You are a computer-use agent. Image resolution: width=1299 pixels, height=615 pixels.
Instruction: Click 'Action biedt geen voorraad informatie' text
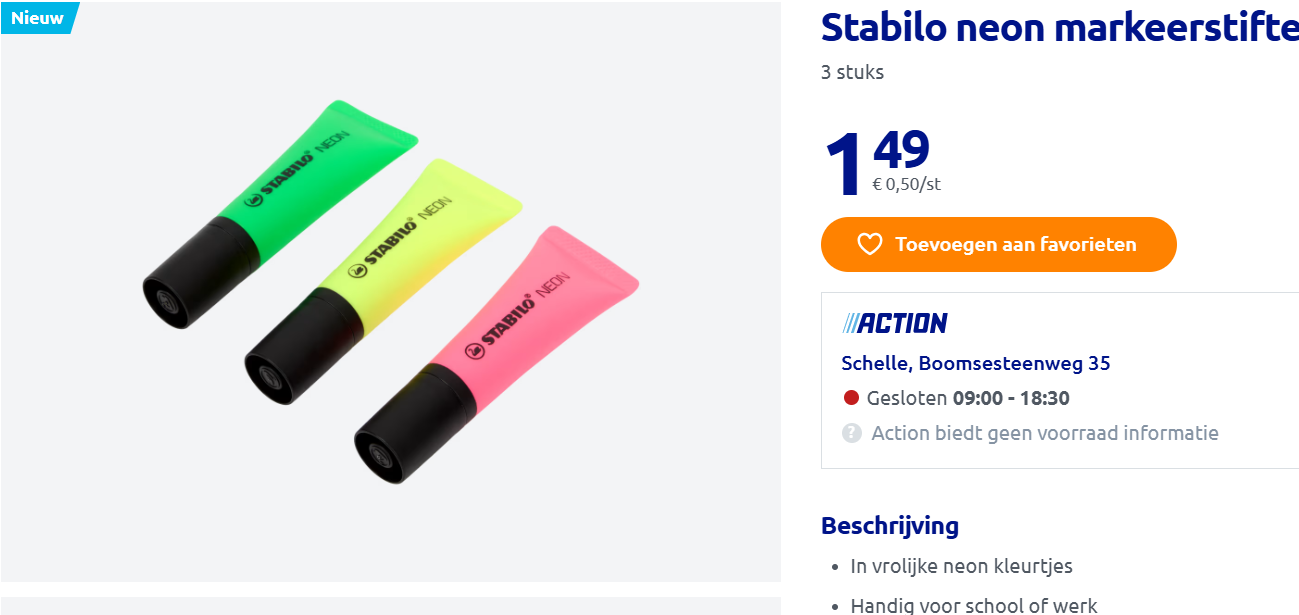click(1046, 432)
